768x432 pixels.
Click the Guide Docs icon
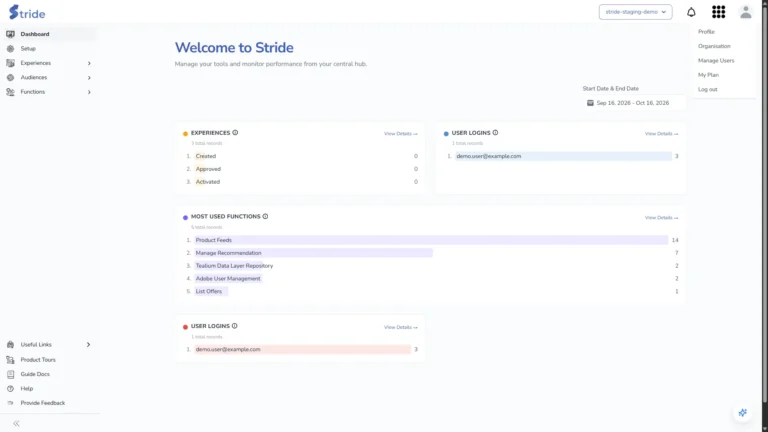coord(10,374)
